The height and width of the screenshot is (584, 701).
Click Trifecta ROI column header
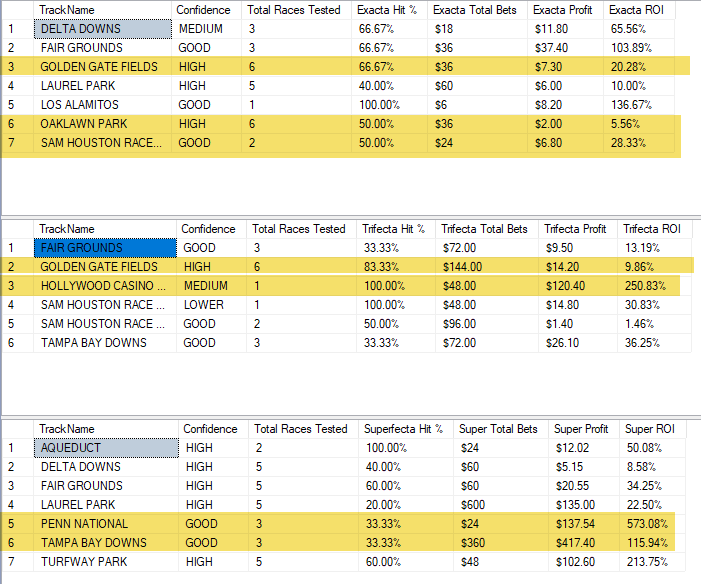pos(654,229)
